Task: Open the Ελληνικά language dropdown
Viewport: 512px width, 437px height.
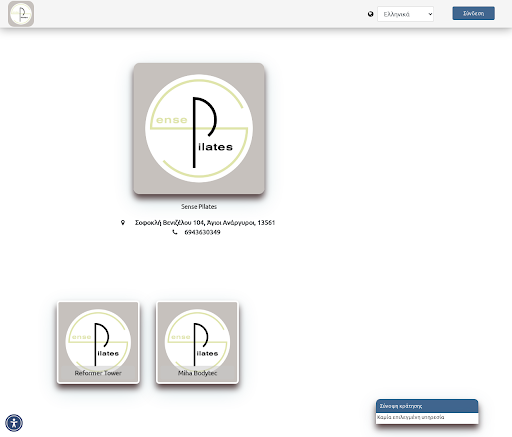Action: point(405,14)
